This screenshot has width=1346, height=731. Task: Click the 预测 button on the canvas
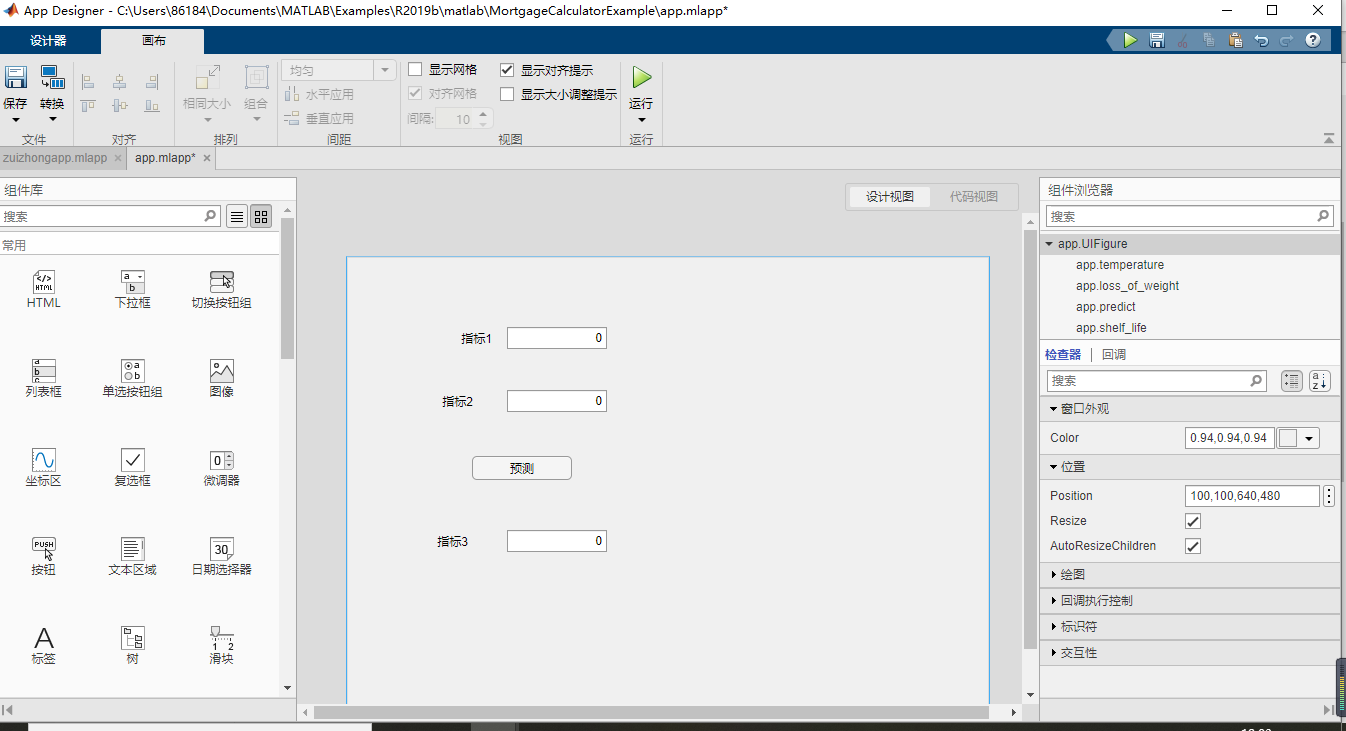tap(521, 467)
